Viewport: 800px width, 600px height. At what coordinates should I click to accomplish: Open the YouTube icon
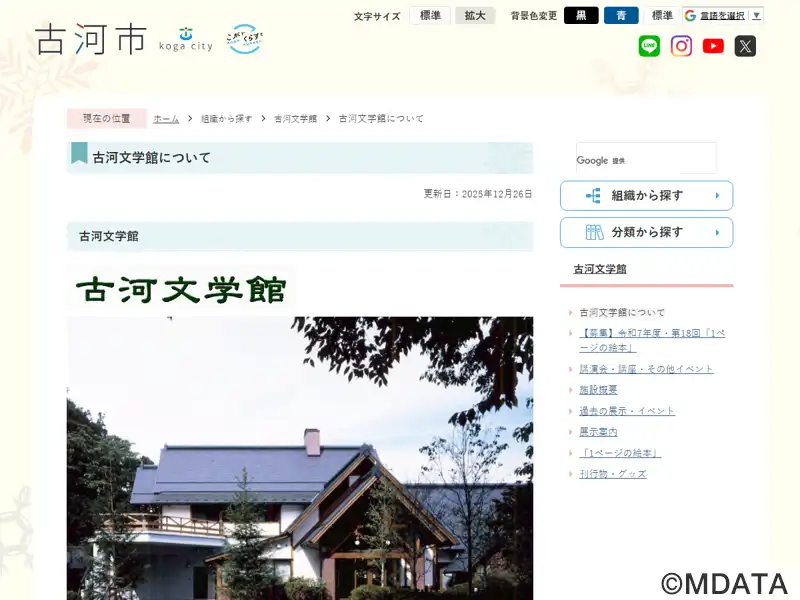click(x=713, y=46)
